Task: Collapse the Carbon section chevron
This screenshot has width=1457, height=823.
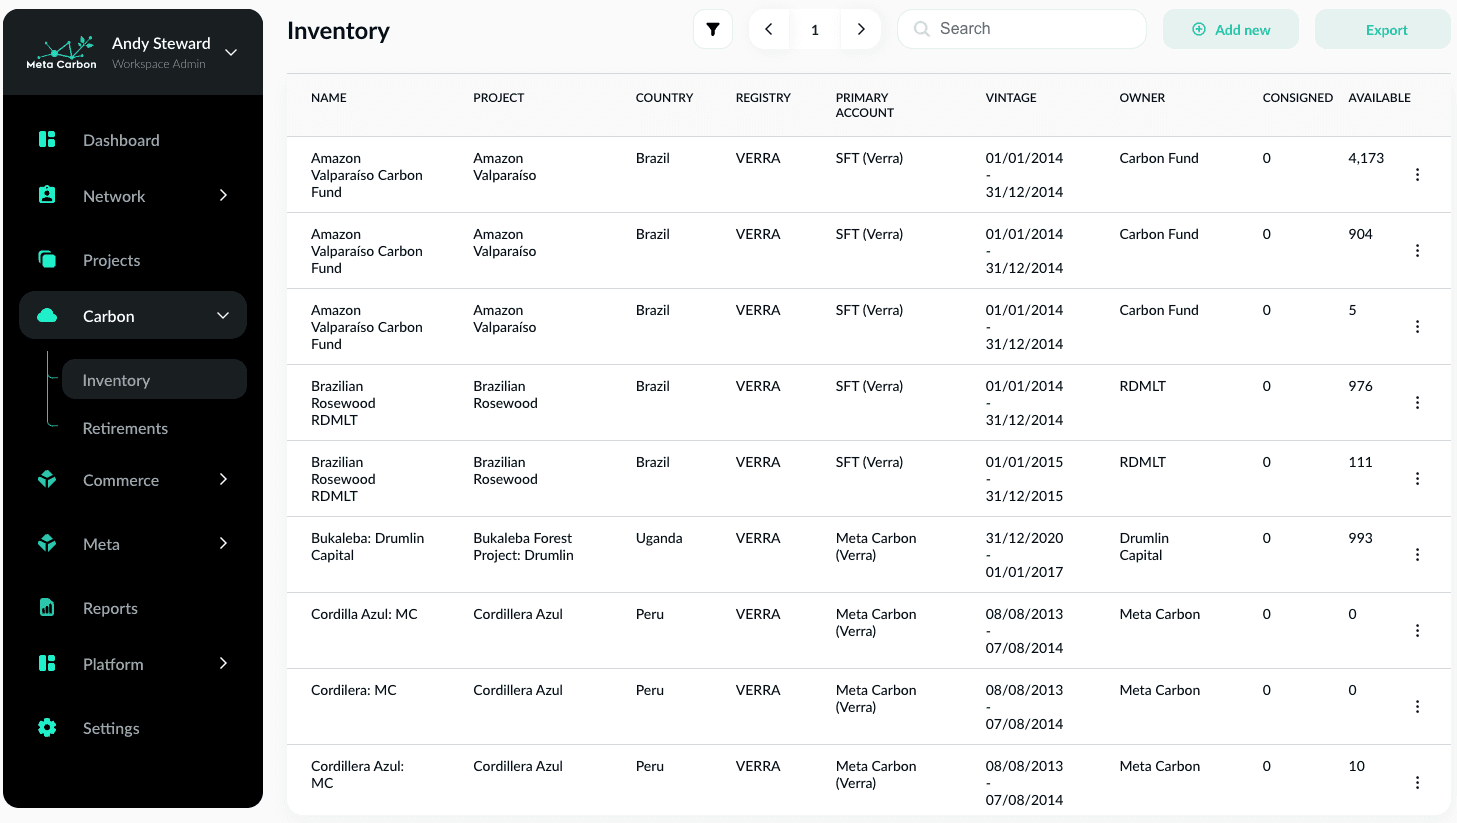Action: tap(222, 315)
